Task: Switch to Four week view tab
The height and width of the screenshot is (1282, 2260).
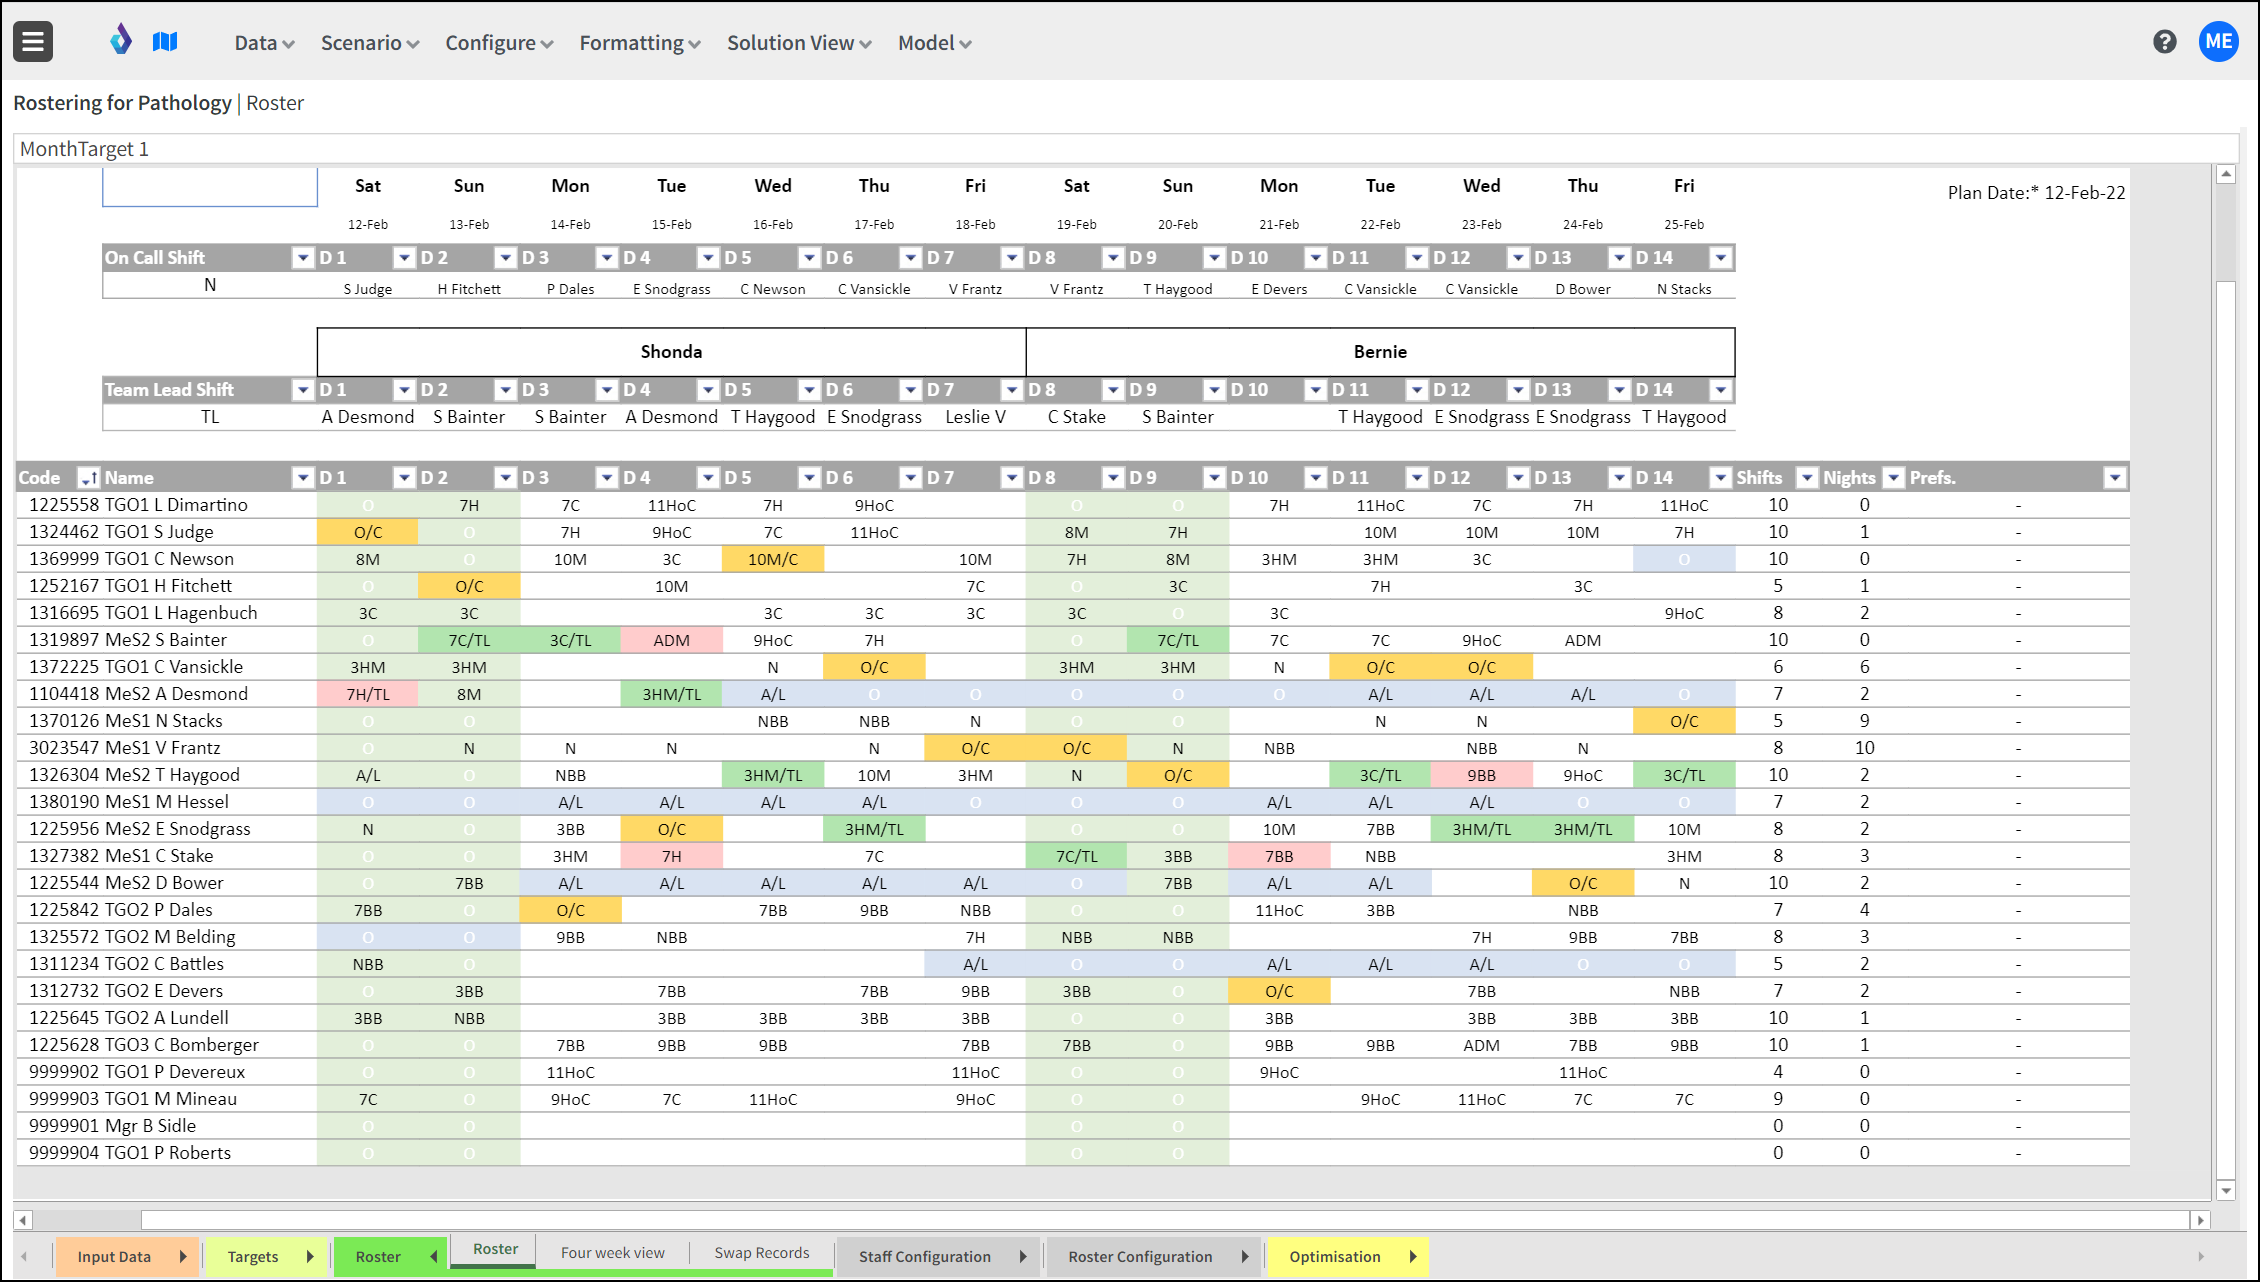Action: [612, 1252]
